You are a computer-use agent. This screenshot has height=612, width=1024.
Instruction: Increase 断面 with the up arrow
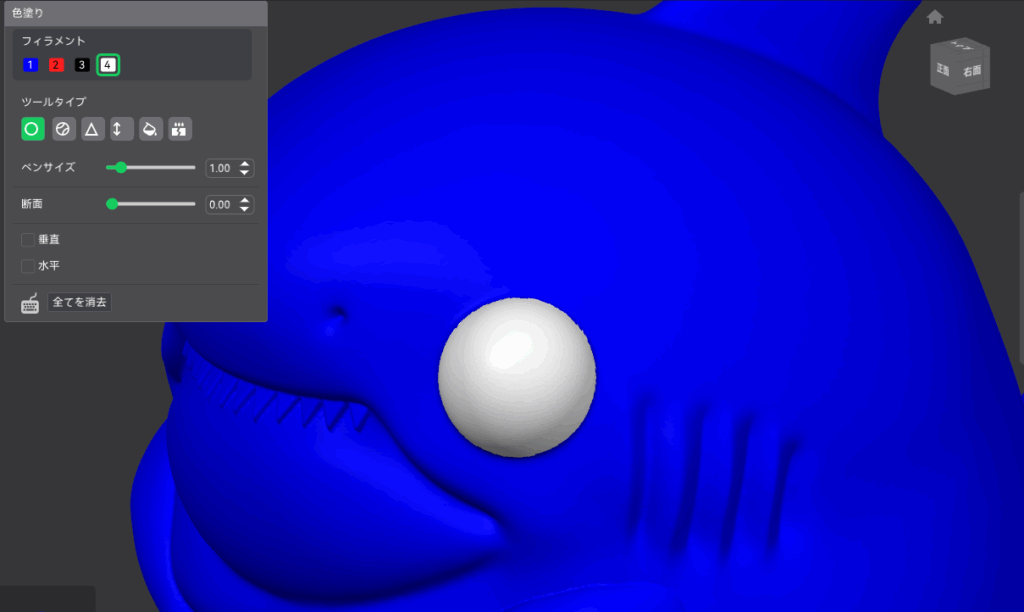[x=244, y=201]
